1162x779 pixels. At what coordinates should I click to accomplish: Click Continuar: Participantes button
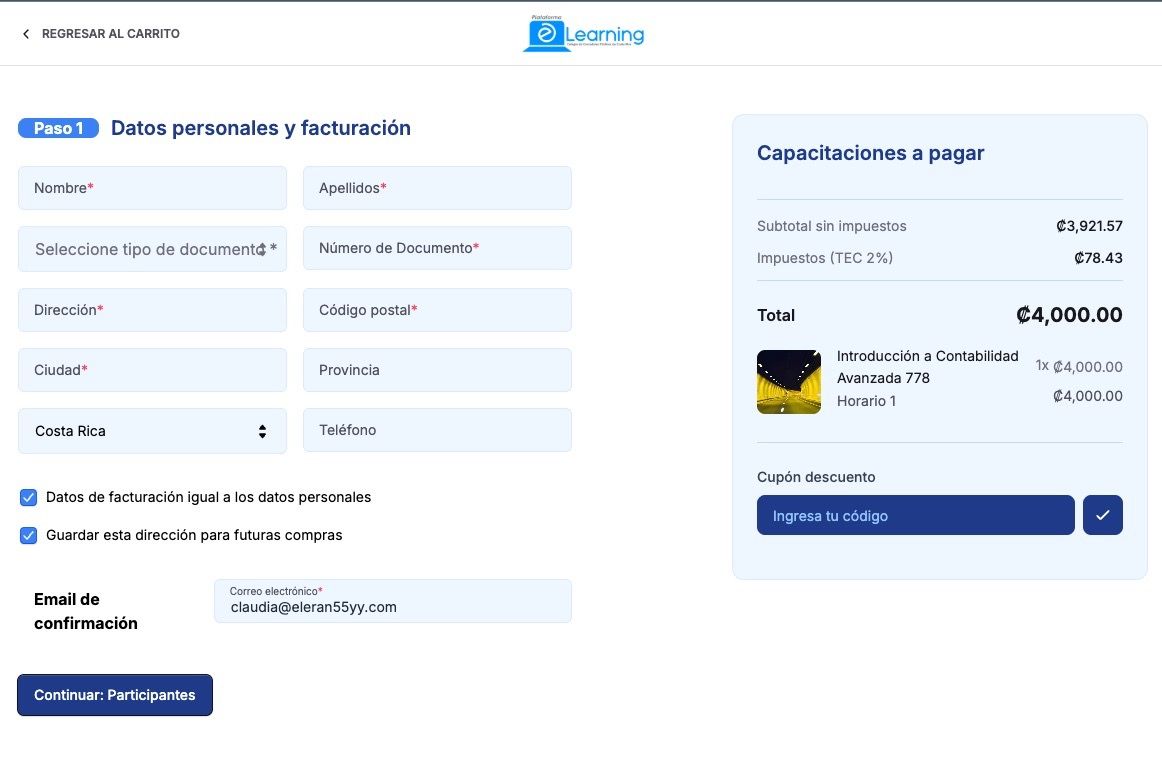point(115,695)
